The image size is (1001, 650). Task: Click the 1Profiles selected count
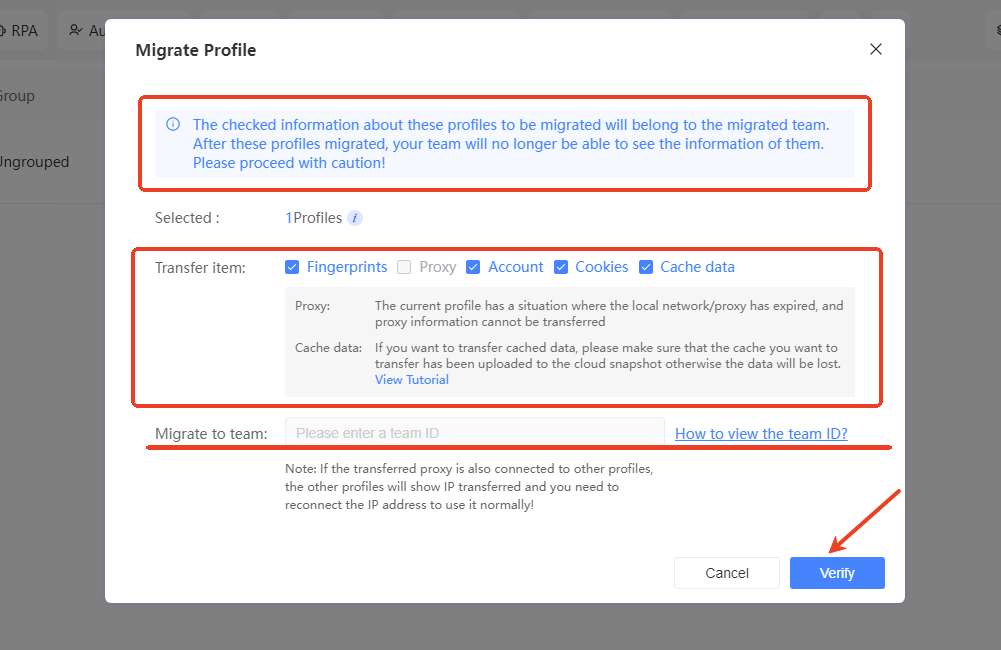pyautogui.click(x=314, y=218)
